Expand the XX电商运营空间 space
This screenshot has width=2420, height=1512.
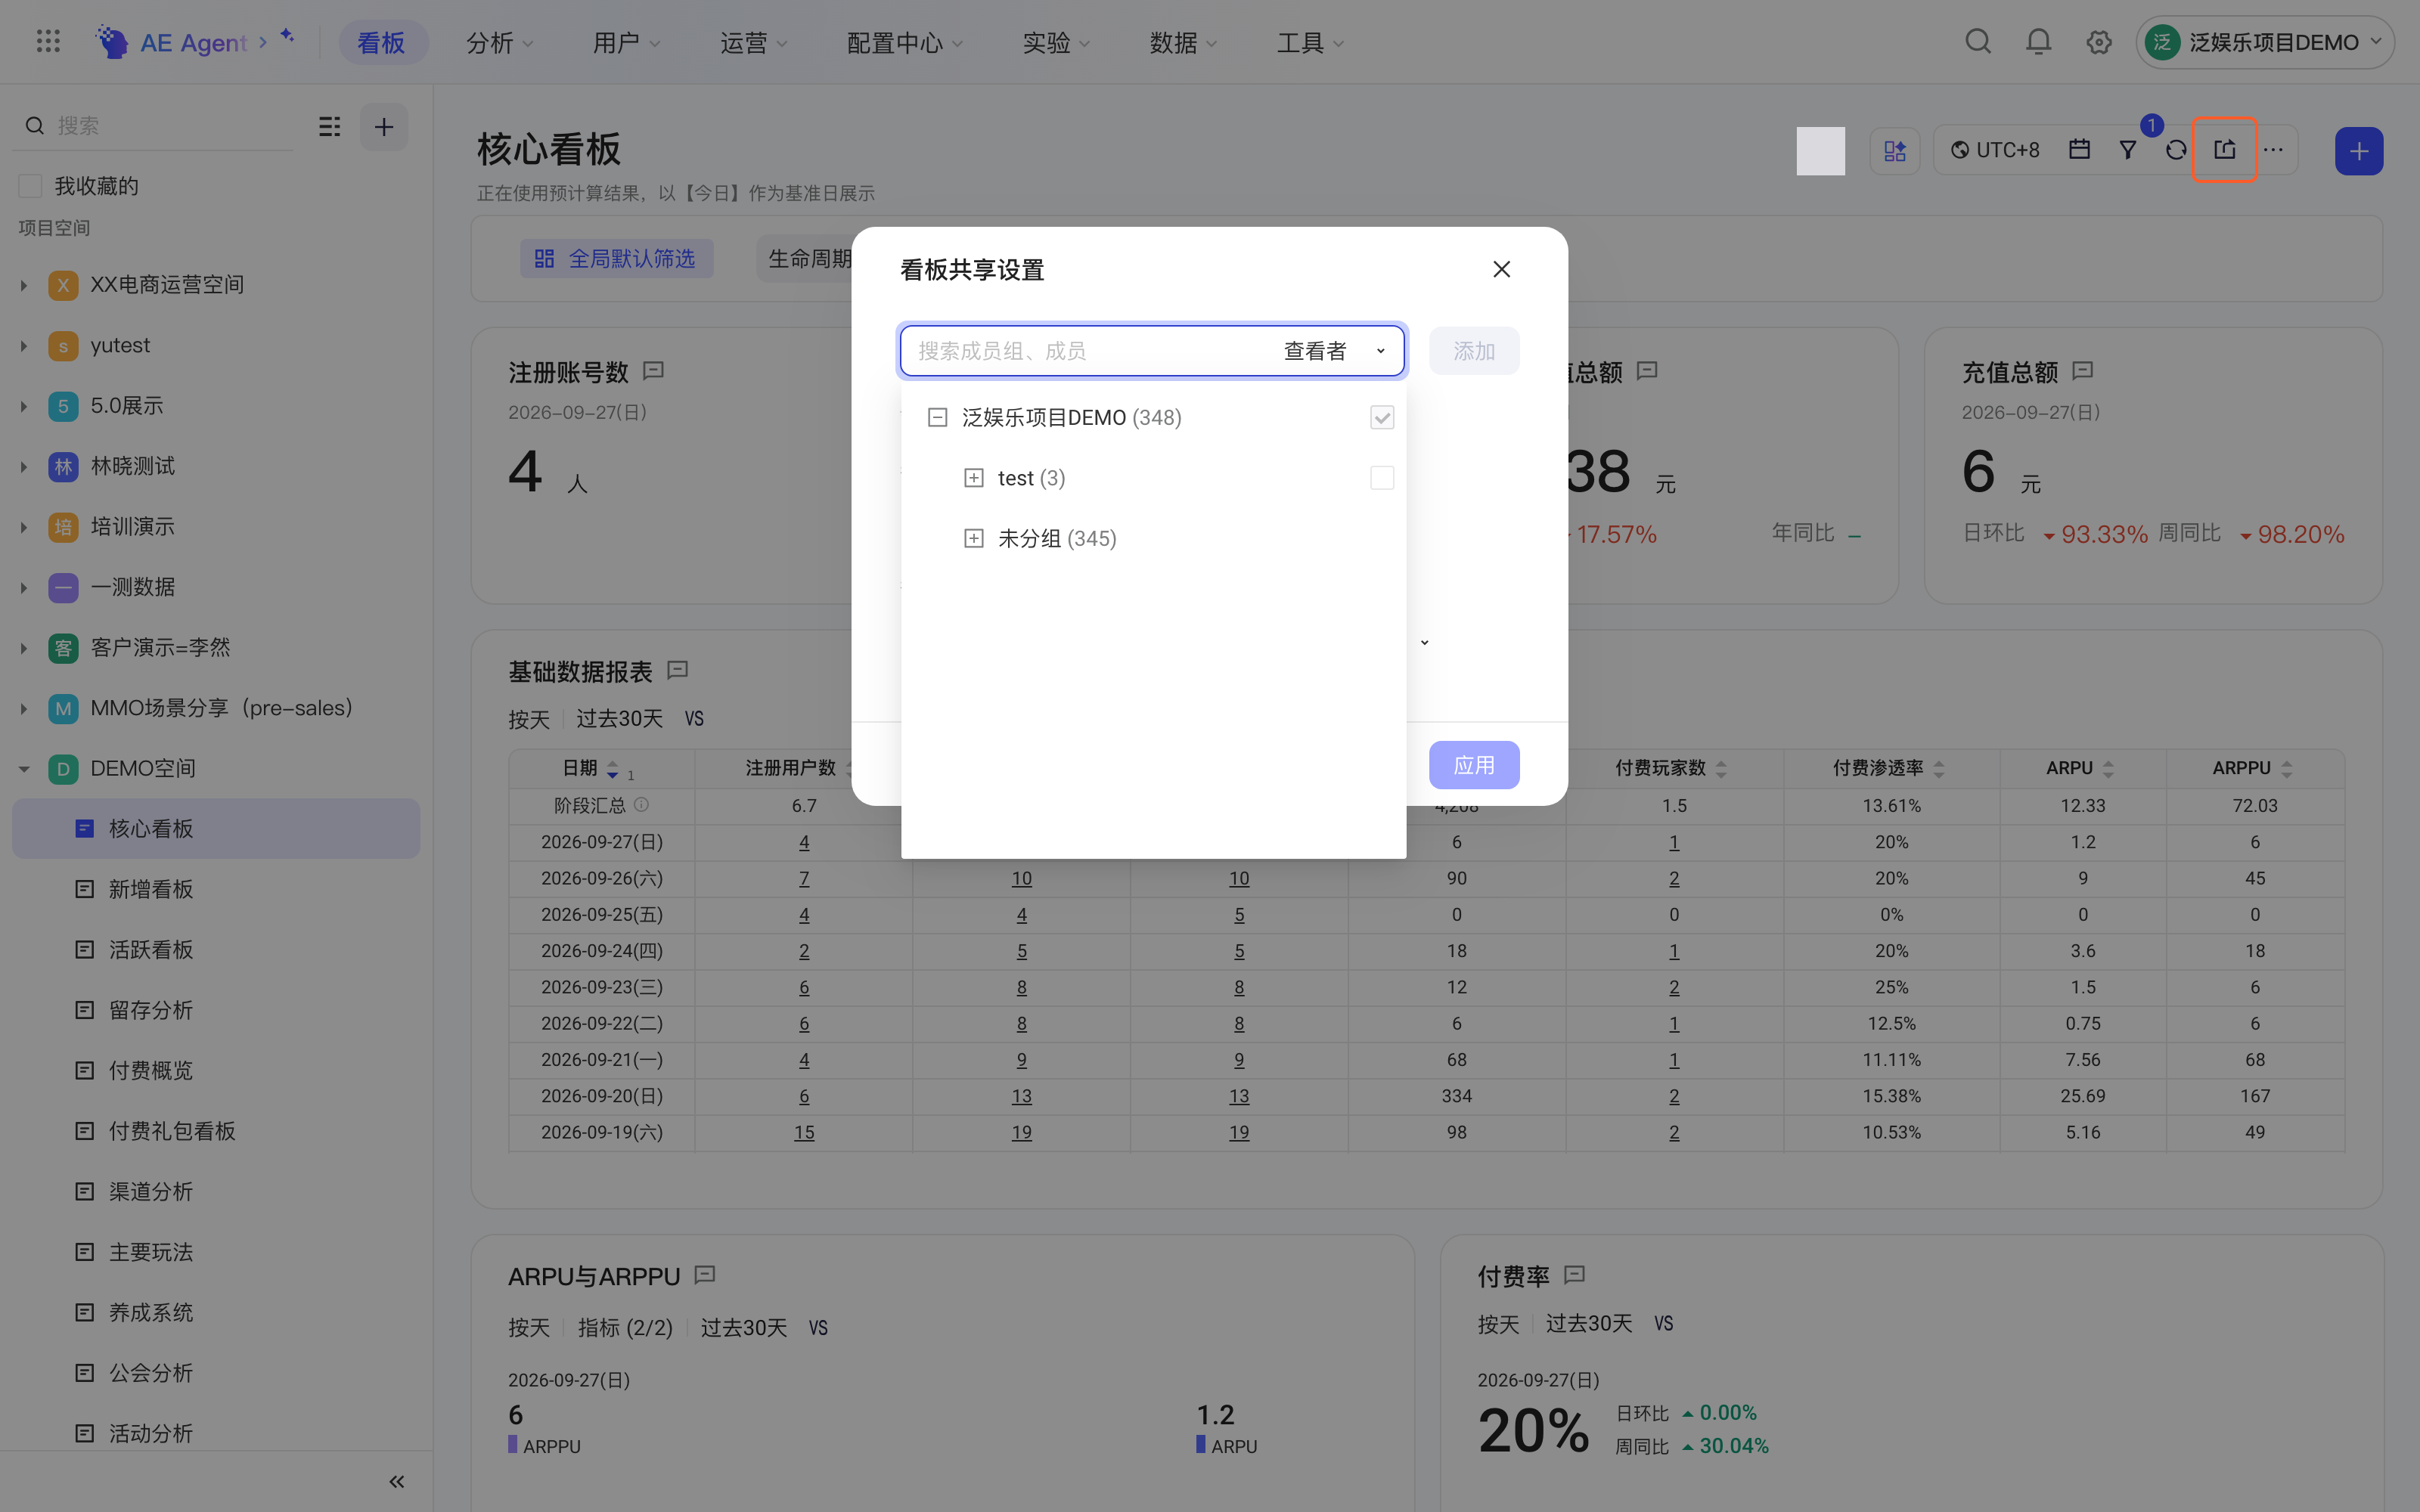[x=24, y=285]
